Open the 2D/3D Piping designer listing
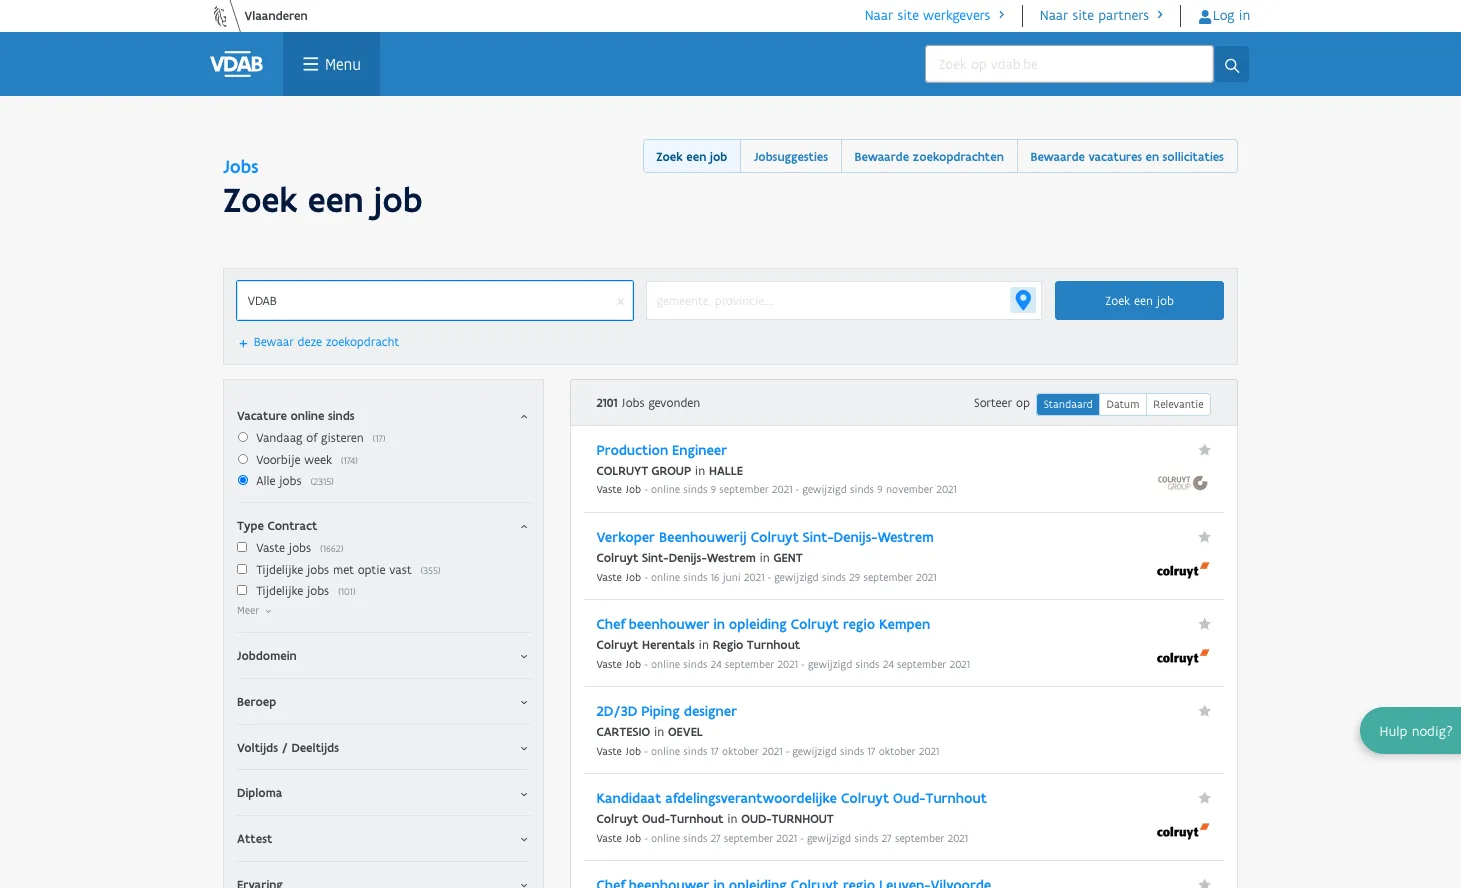 pyautogui.click(x=666, y=711)
